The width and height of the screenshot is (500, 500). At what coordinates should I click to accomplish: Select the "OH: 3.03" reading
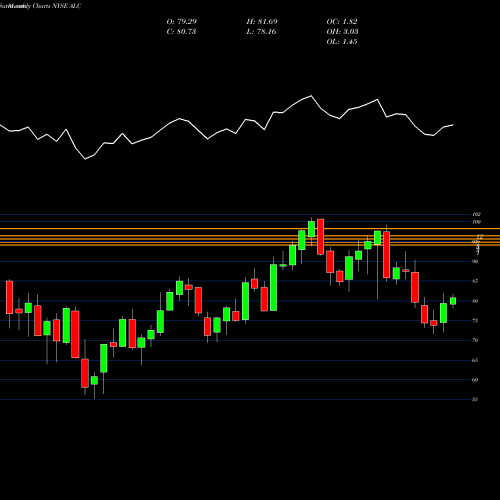[x=342, y=32]
